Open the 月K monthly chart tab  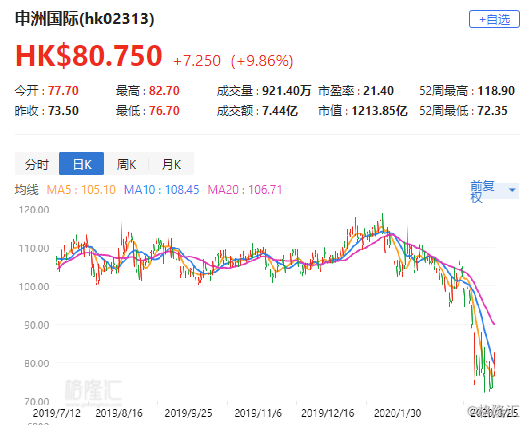(x=171, y=164)
